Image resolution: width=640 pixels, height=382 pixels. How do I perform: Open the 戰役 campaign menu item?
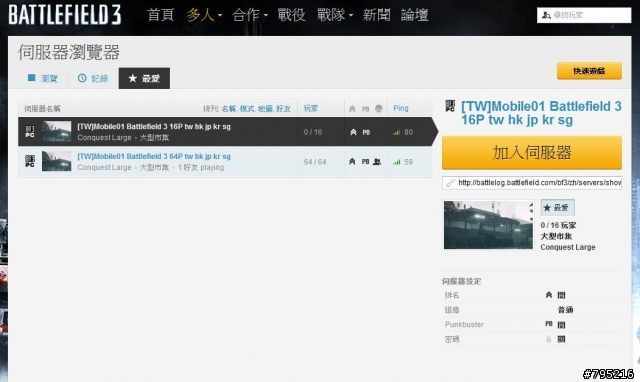click(x=291, y=15)
